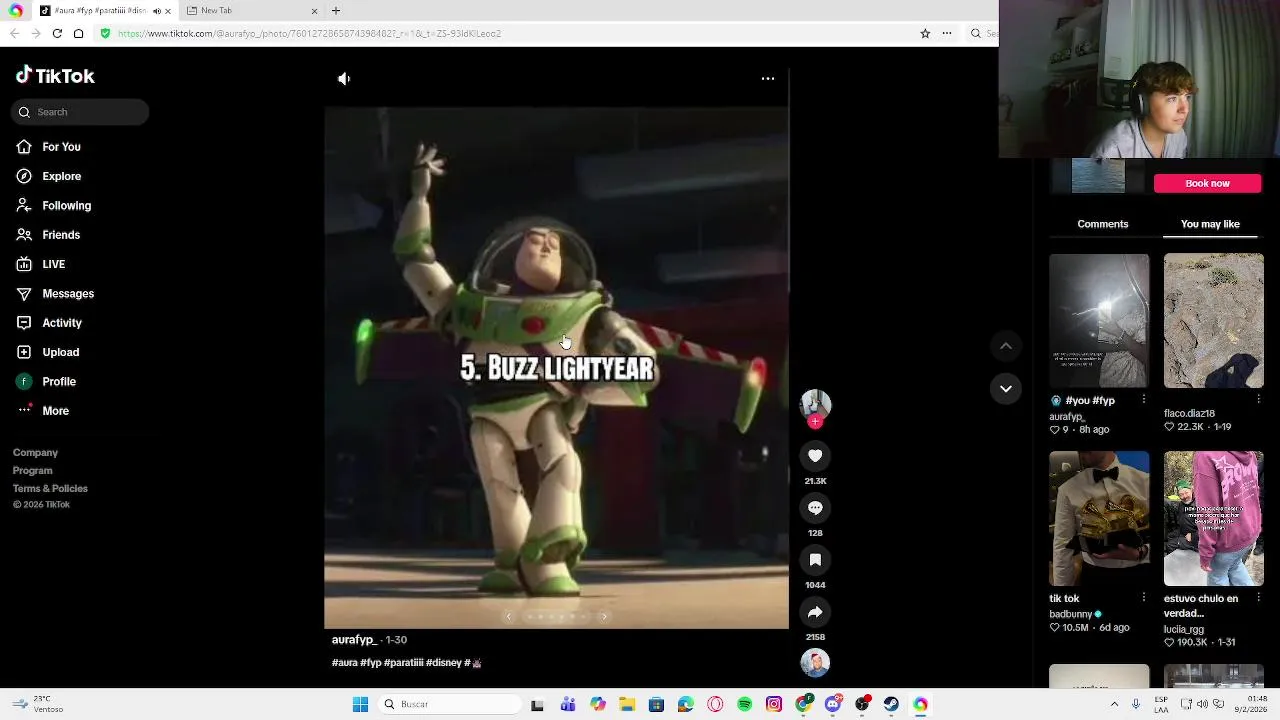Click the #aura hashtag in caption
1280x720 pixels.
coord(344,663)
